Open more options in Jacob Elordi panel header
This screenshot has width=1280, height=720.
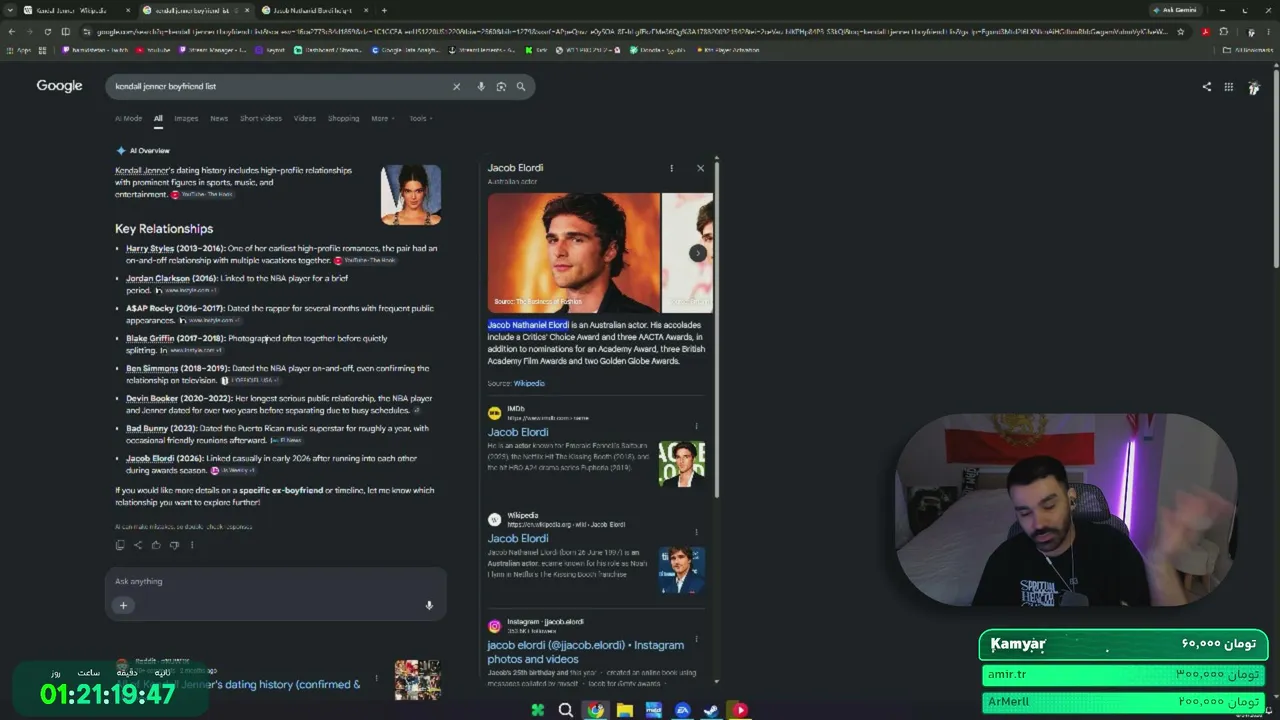(x=671, y=168)
